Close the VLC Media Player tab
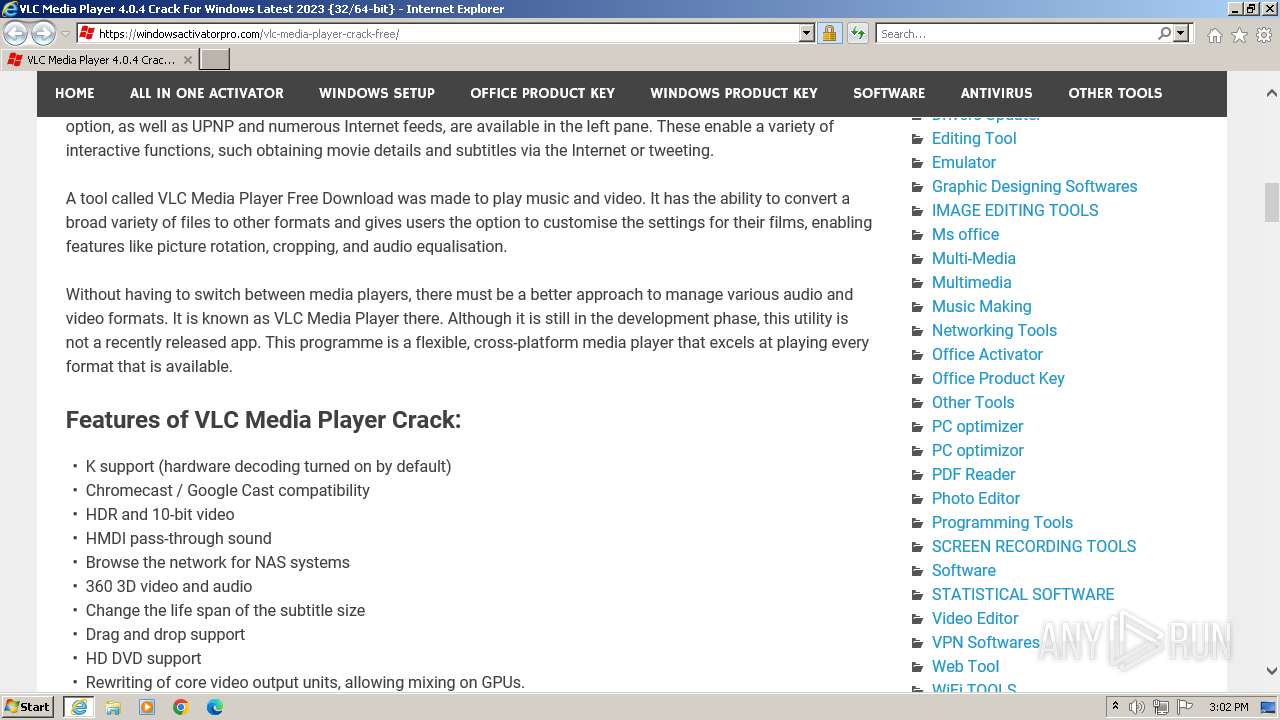Viewport: 1280px width, 720px height. pos(187,60)
